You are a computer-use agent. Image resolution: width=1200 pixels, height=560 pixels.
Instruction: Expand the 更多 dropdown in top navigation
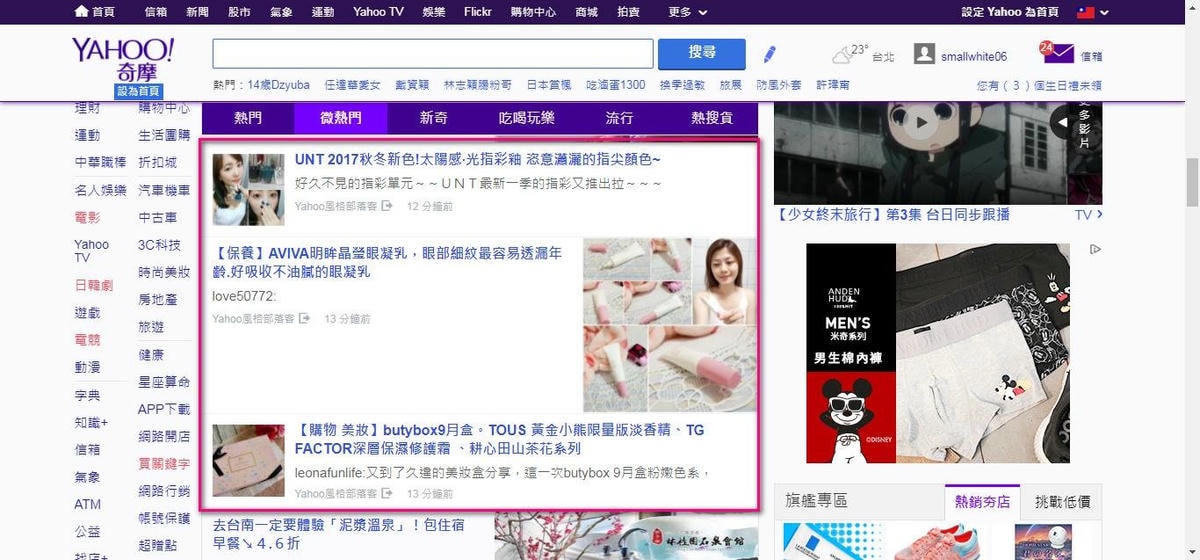click(x=687, y=12)
